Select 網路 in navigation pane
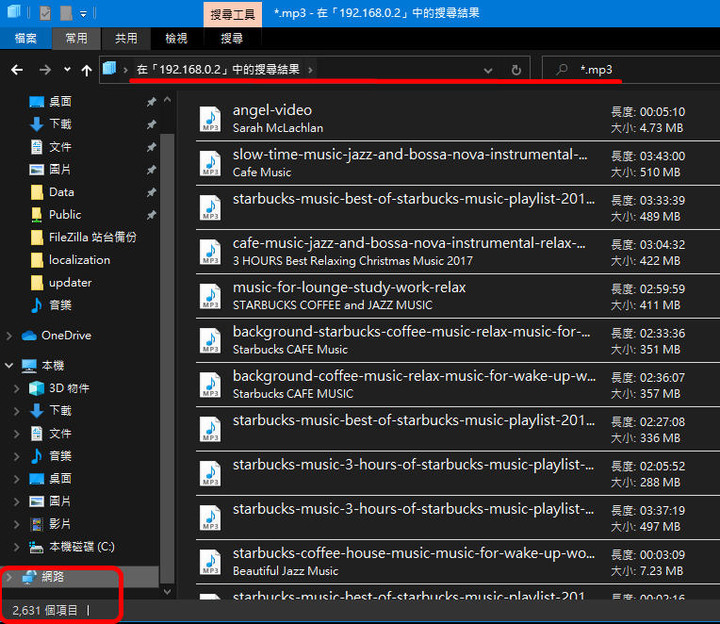The height and width of the screenshot is (624, 720). (x=52, y=577)
